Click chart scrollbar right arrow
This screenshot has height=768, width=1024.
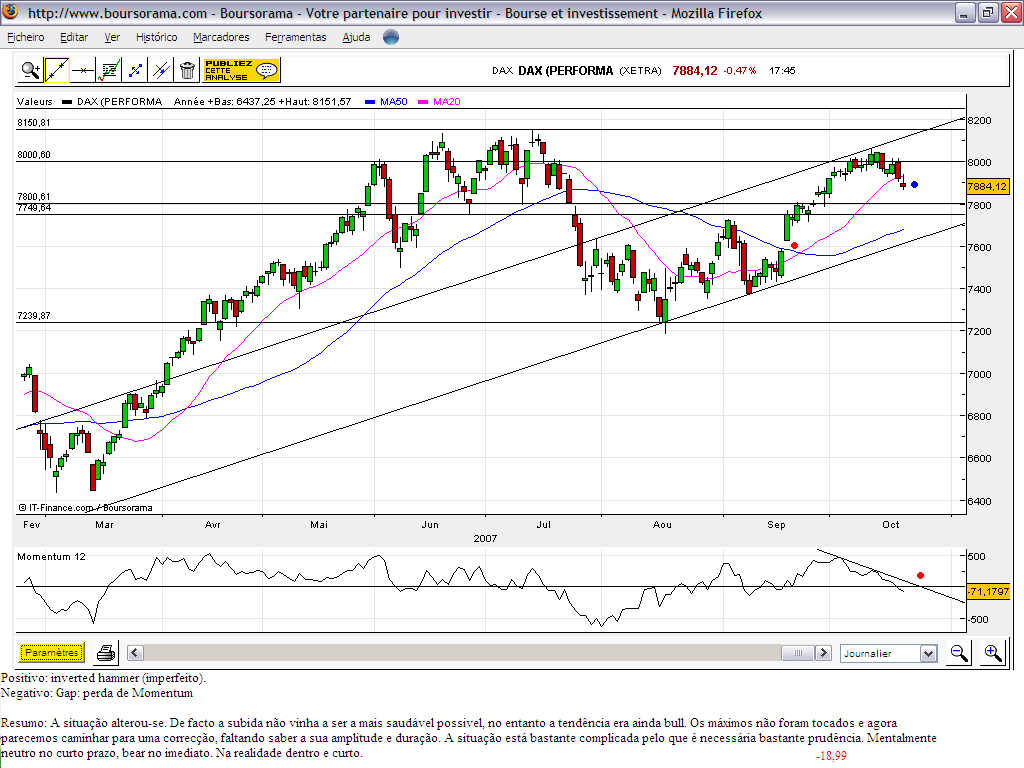pos(824,652)
